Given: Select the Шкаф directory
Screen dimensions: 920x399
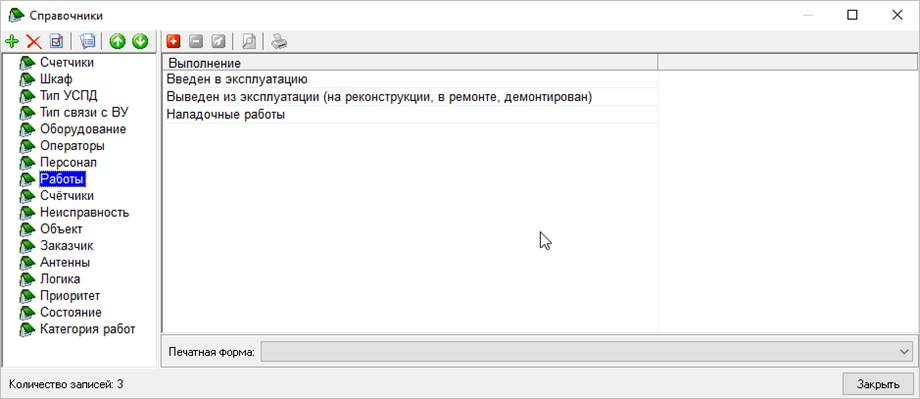Looking at the screenshot, I should [56, 79].
